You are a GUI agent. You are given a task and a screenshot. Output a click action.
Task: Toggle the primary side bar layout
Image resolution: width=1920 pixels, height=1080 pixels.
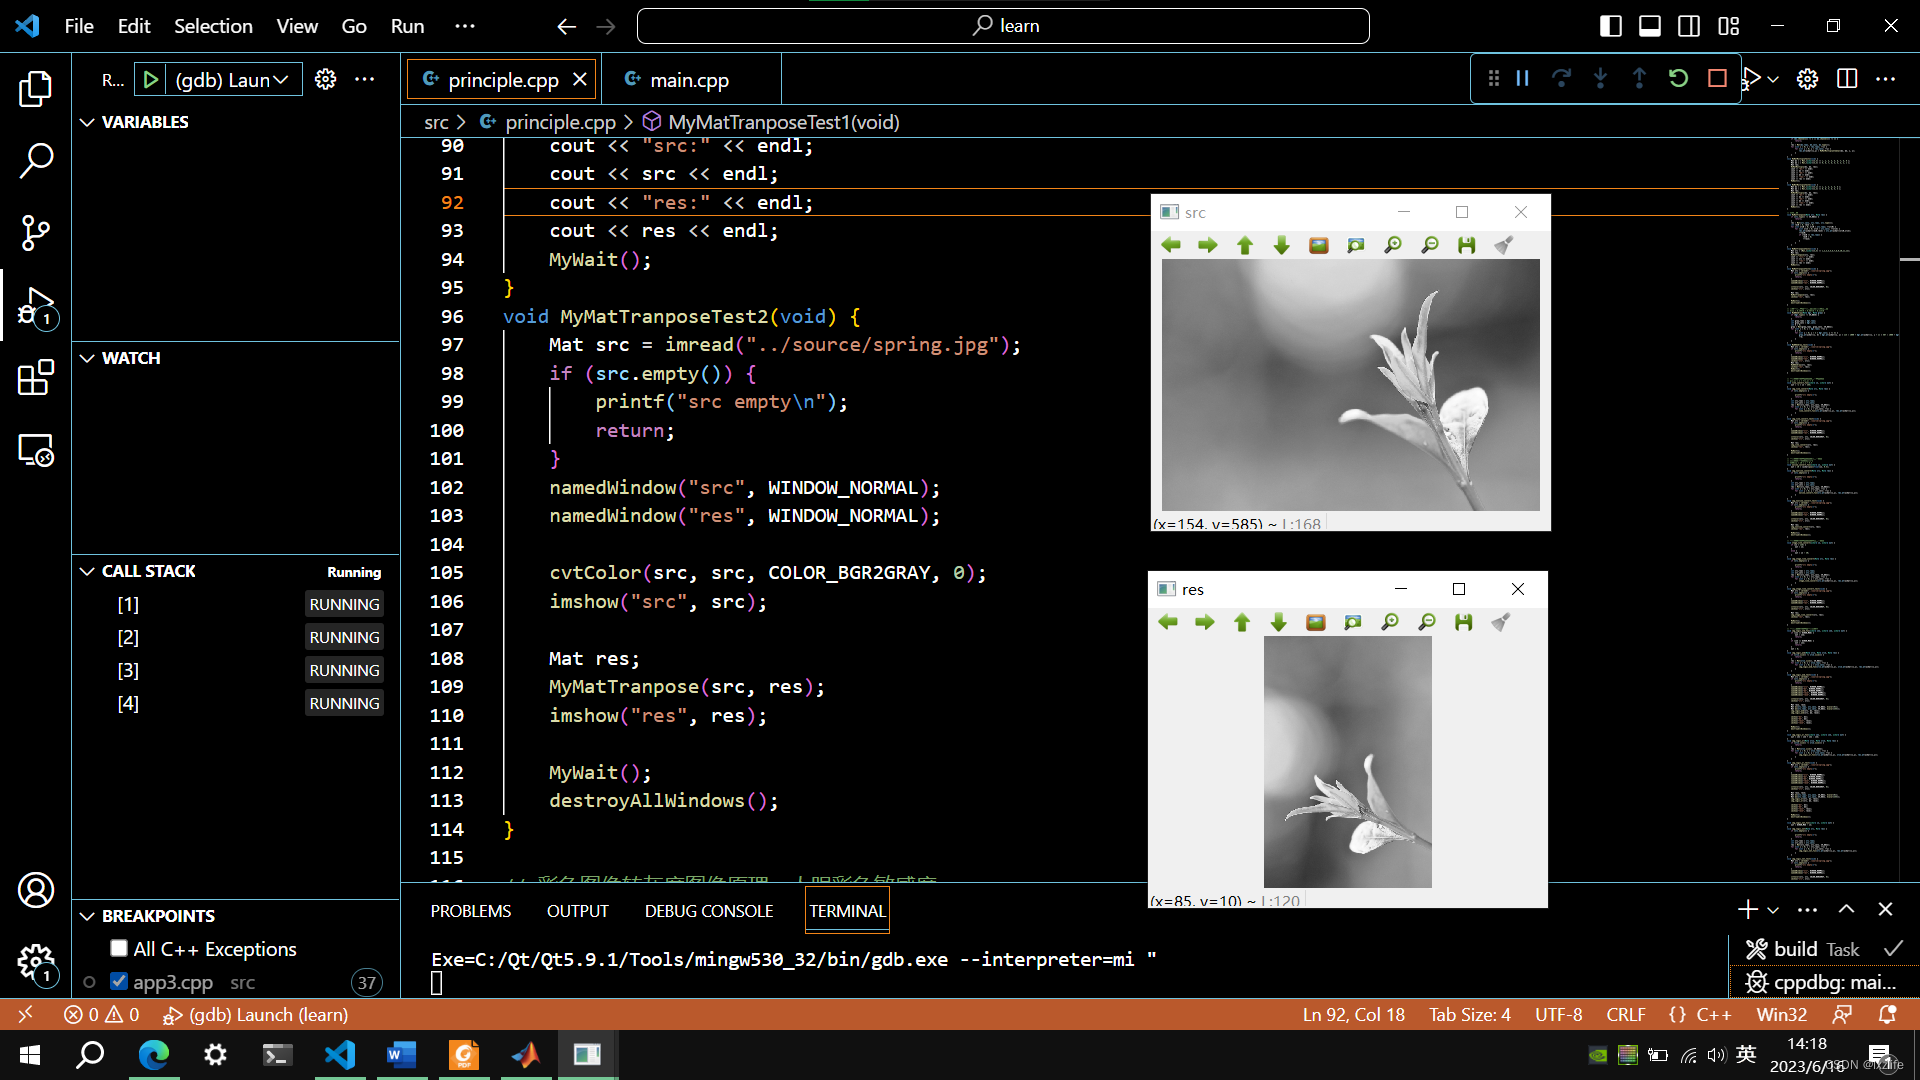point(1610,26)
